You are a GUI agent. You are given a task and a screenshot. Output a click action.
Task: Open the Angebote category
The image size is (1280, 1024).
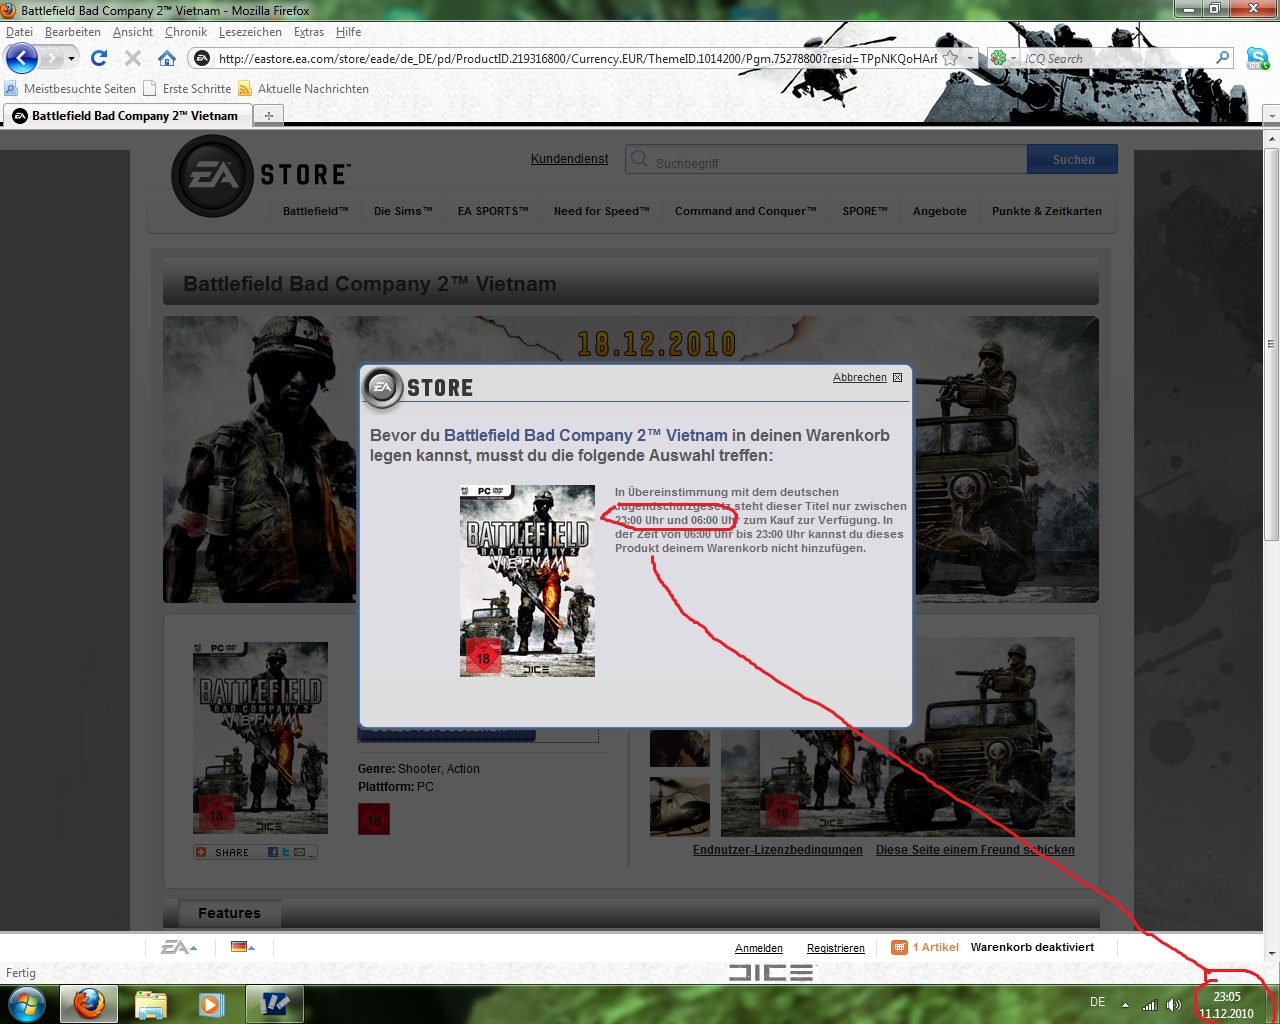(x=940, y=211)
